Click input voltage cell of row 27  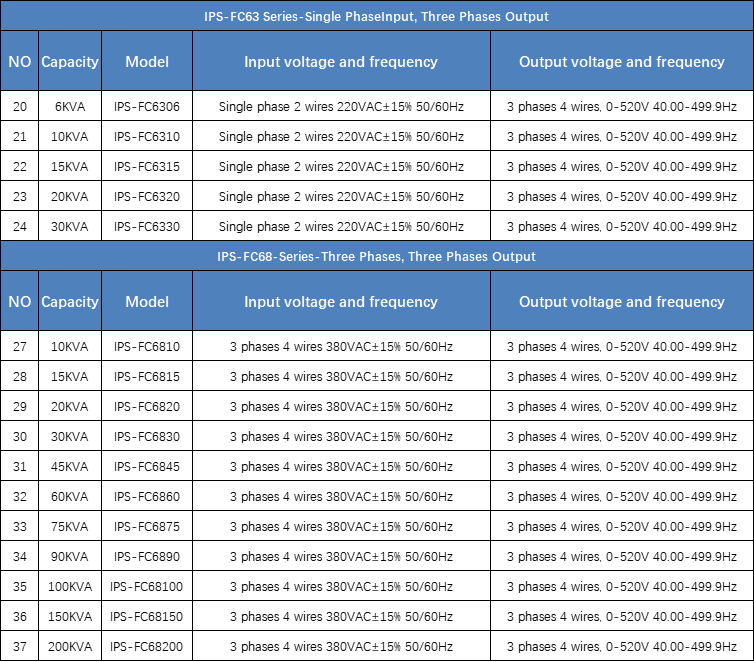pyautogui.click(x=341, y=346)
